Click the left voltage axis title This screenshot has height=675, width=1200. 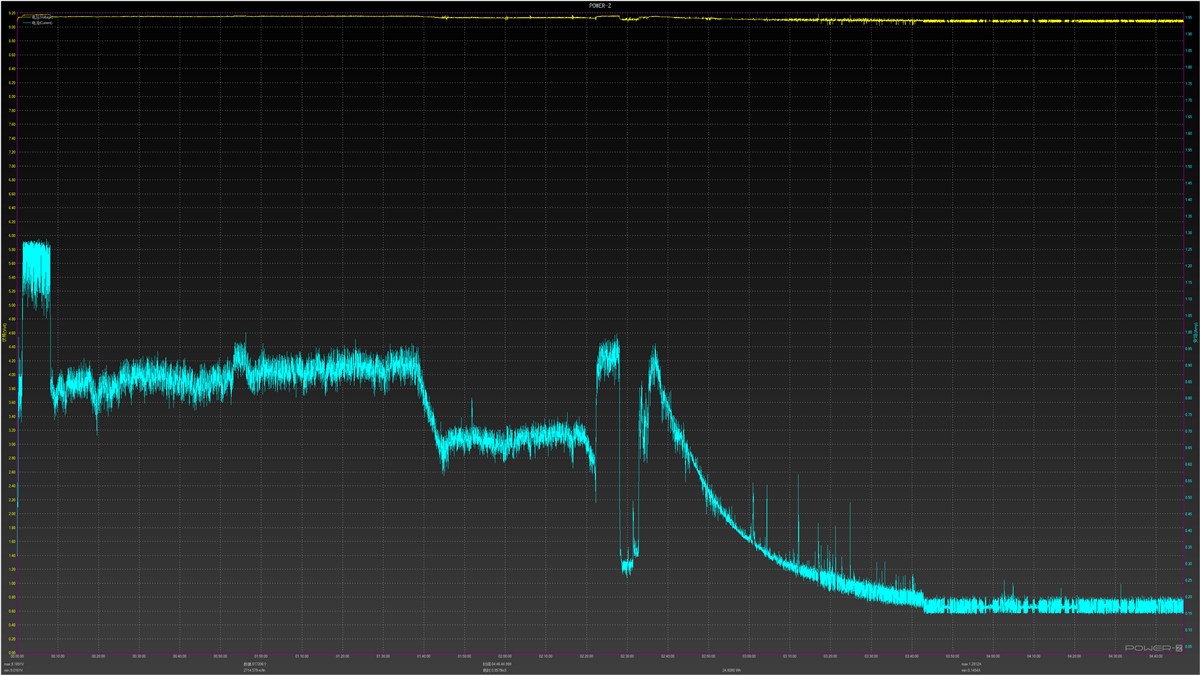click(x=5, y=330)
